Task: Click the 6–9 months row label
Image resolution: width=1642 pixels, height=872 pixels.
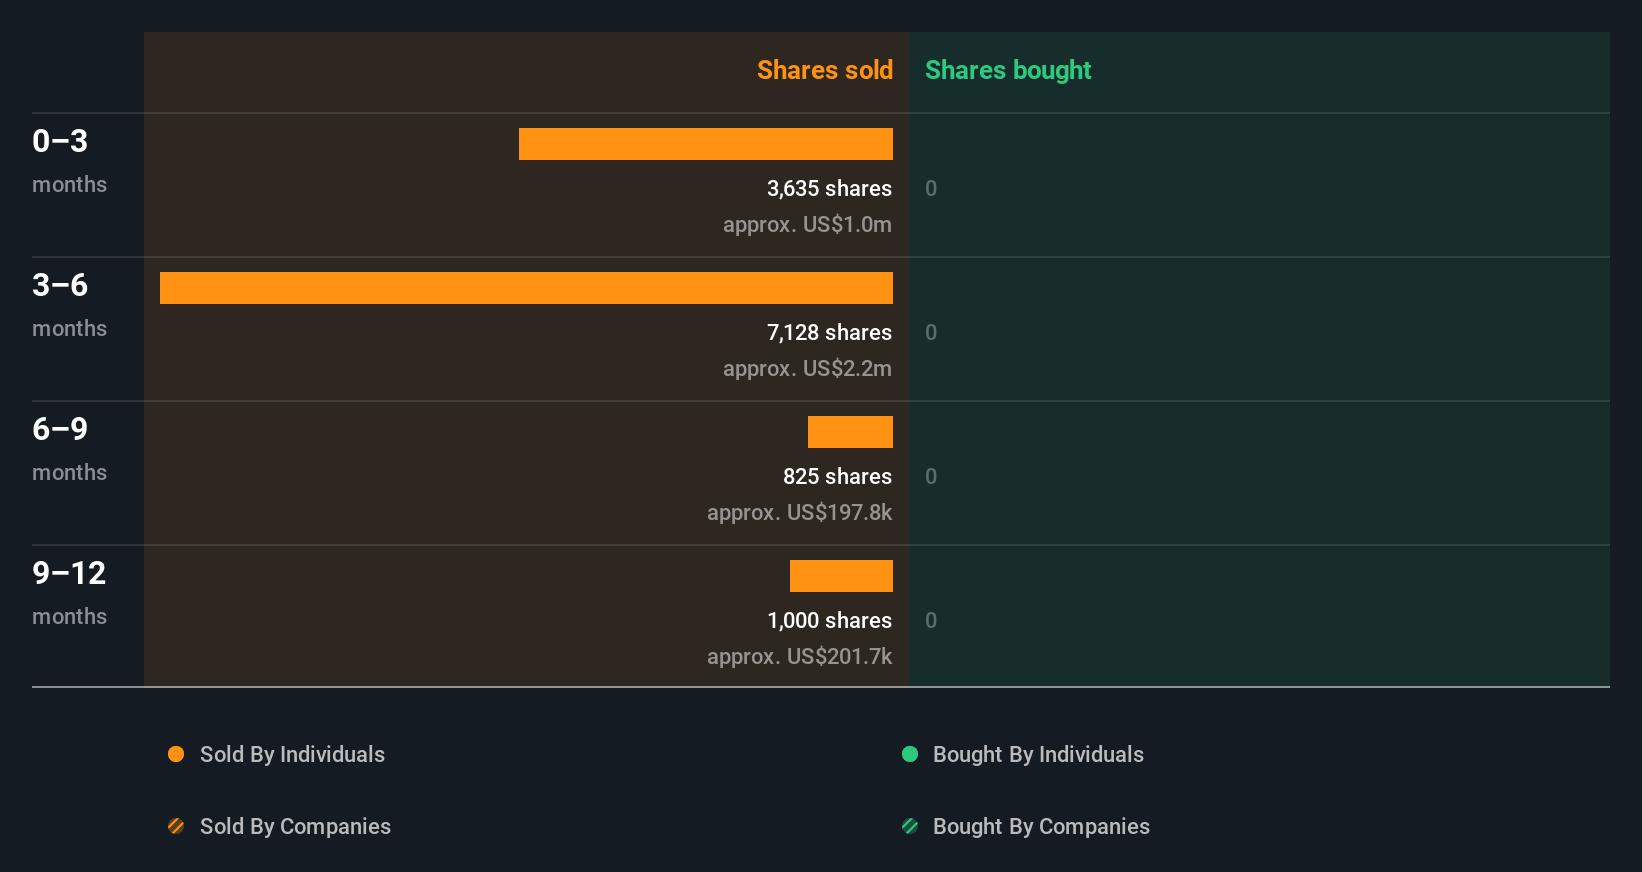Action: pos(69,449)
